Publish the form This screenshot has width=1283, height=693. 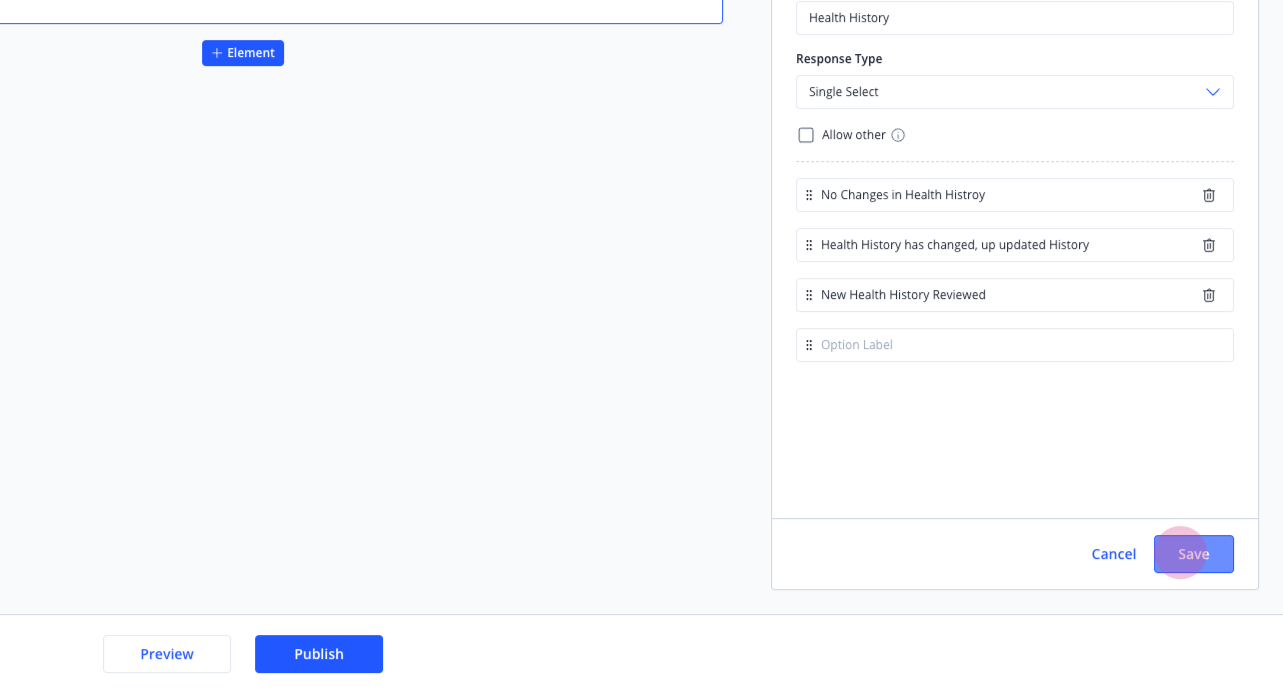tap(319, 654)
